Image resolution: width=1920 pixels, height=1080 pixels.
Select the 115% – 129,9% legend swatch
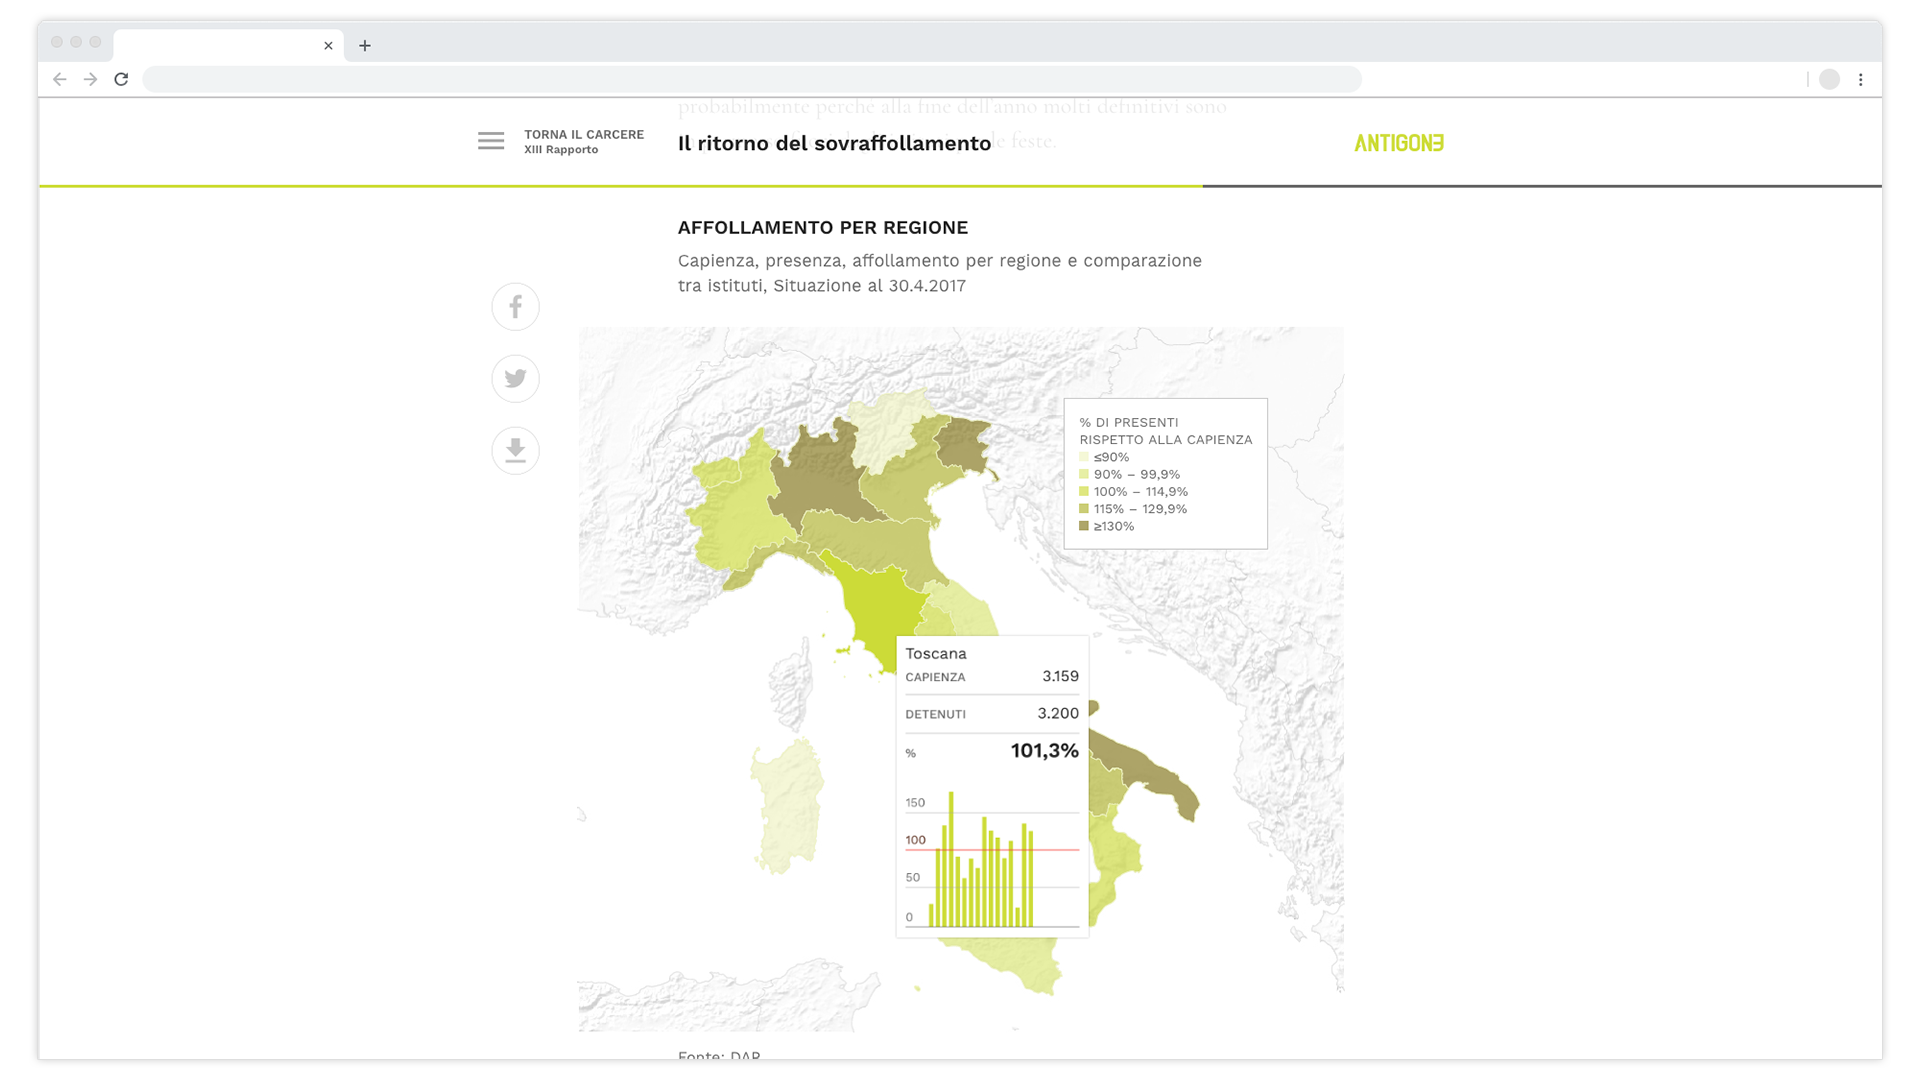point(1084,509)
